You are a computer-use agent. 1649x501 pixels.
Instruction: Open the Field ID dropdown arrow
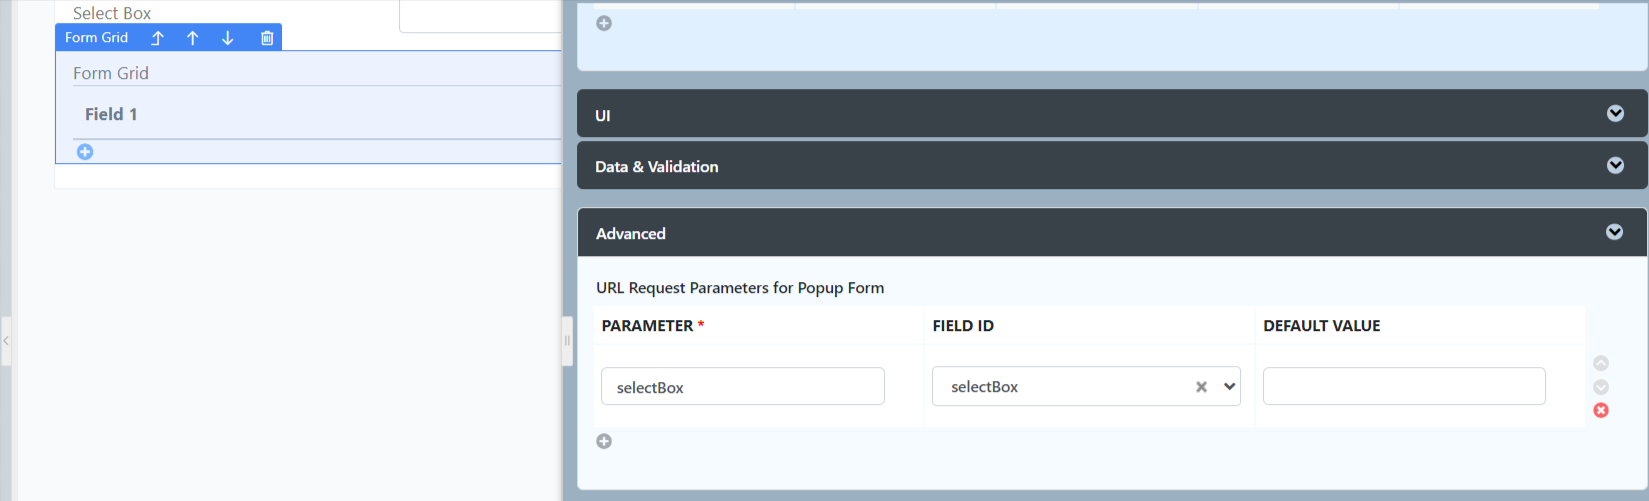coord(1229,387)
